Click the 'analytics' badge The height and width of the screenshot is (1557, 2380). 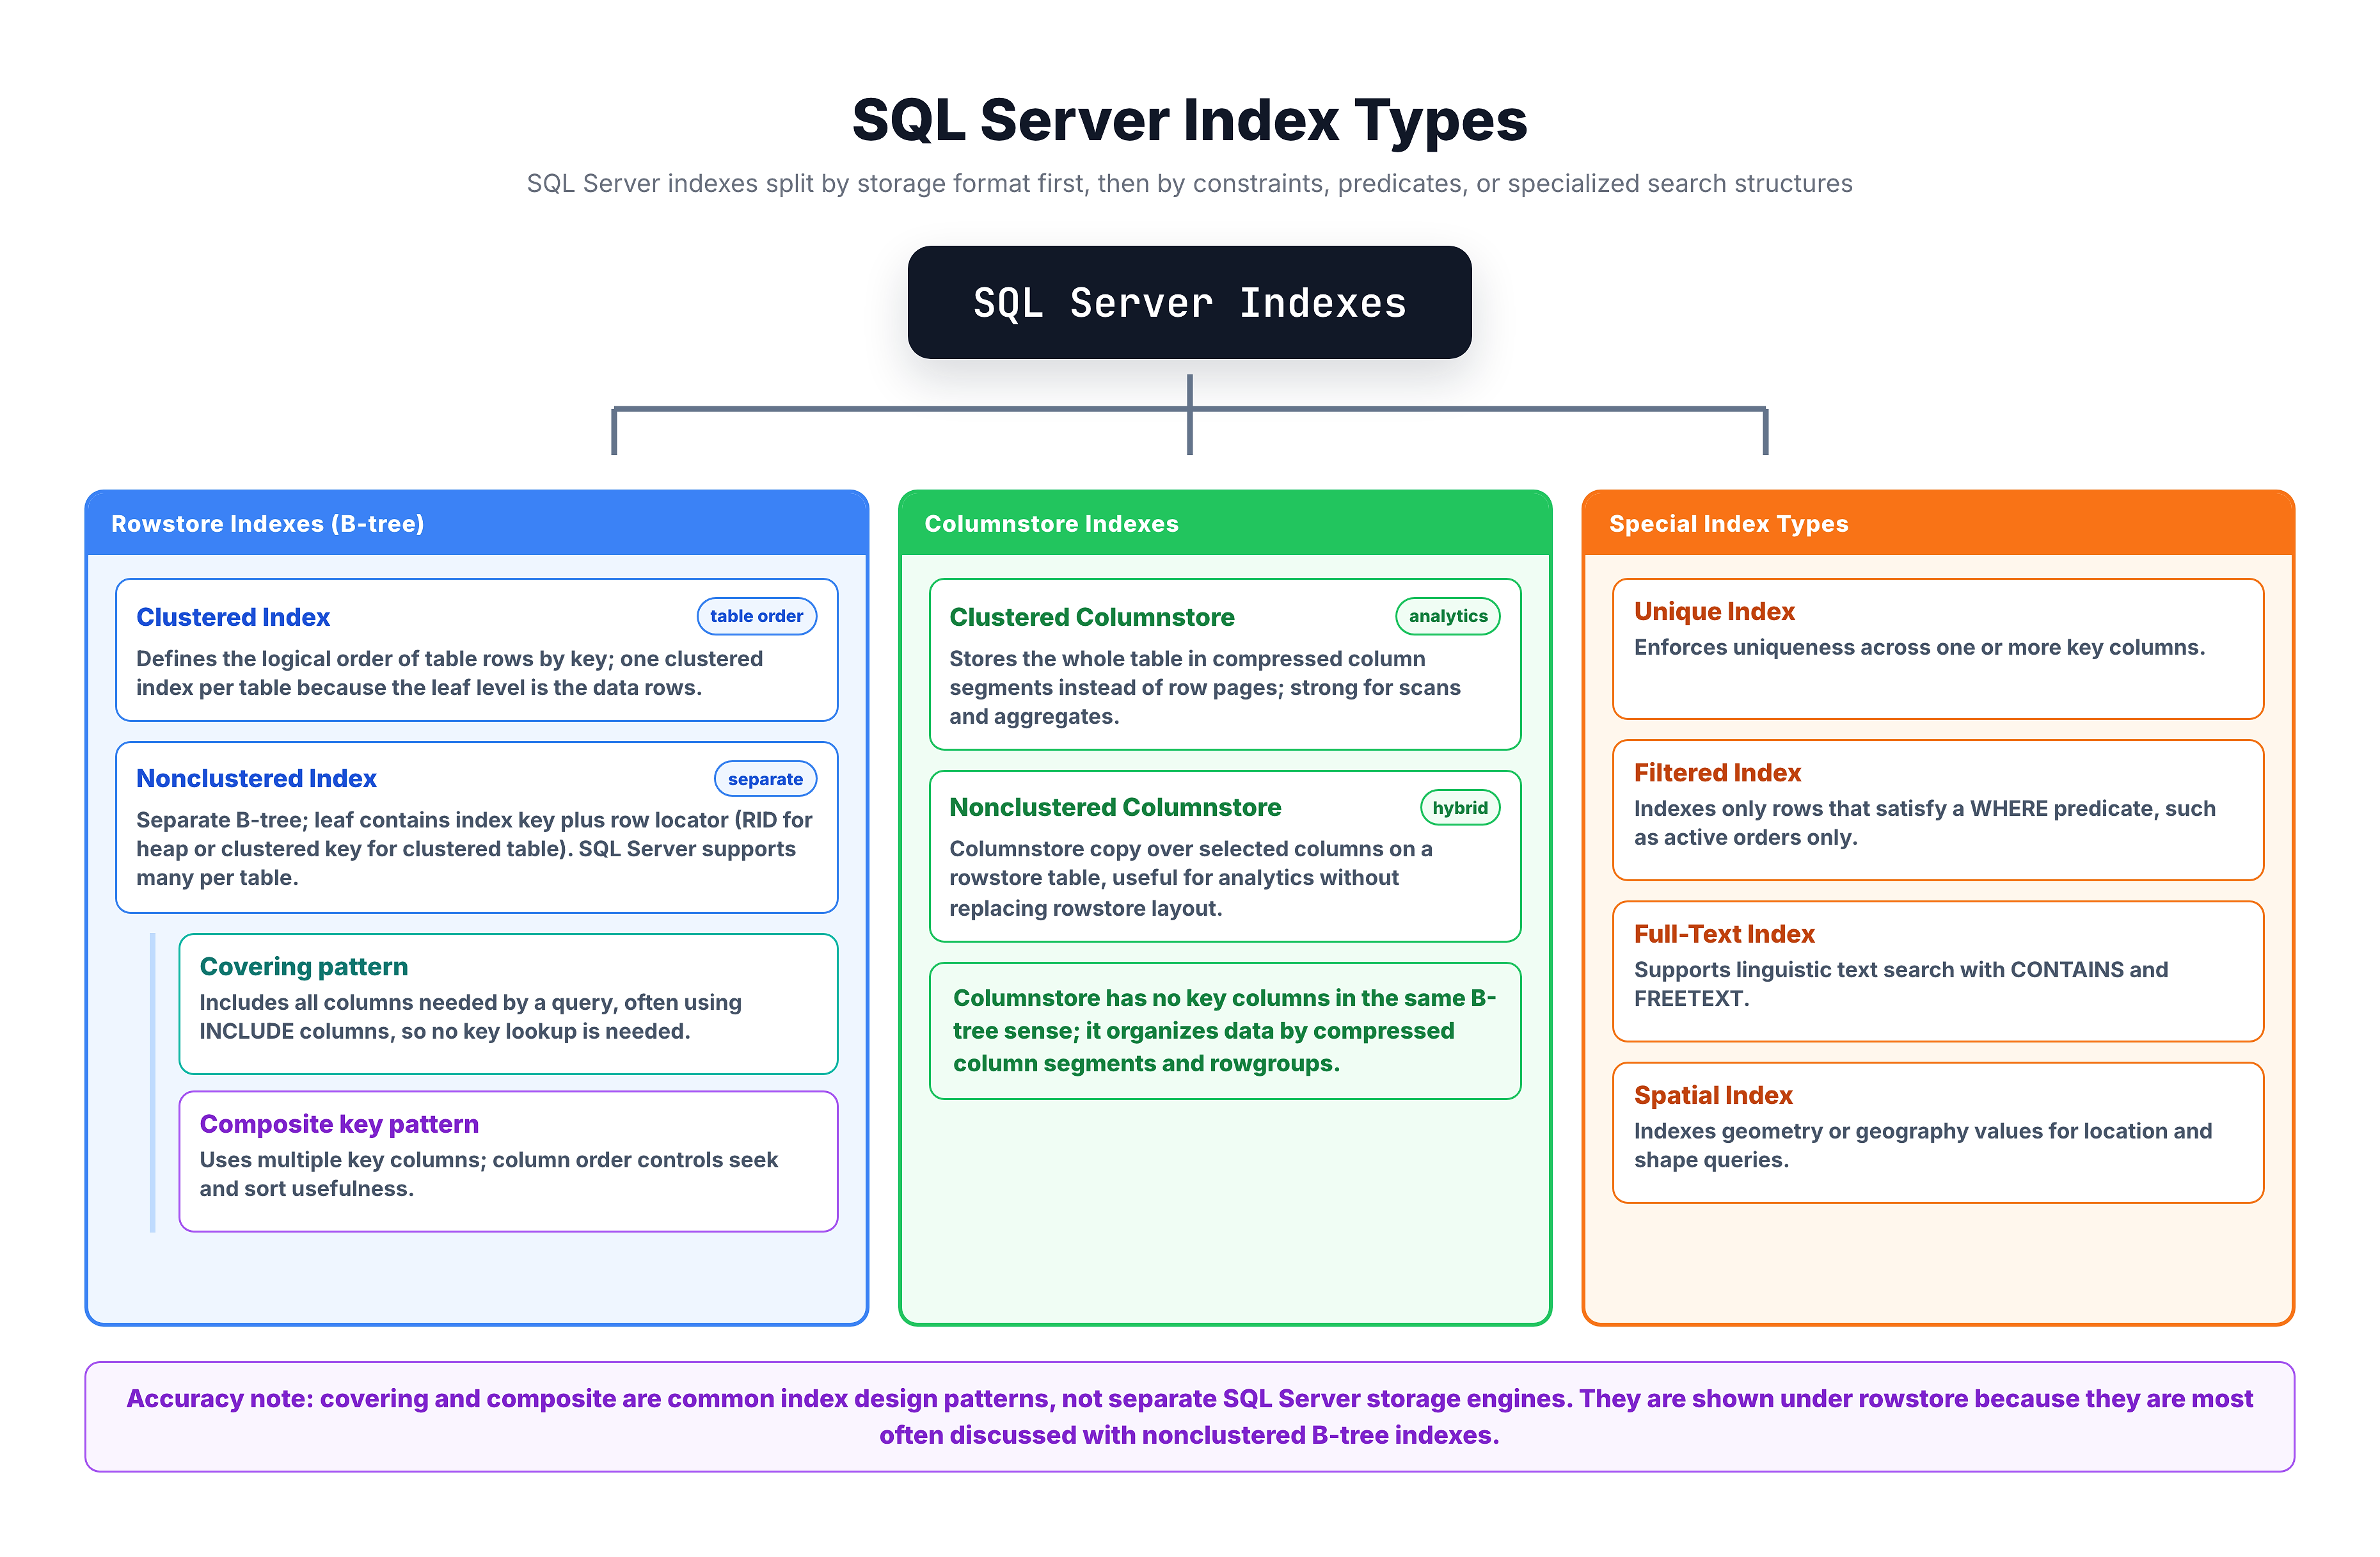click(x=1447, y=616)
